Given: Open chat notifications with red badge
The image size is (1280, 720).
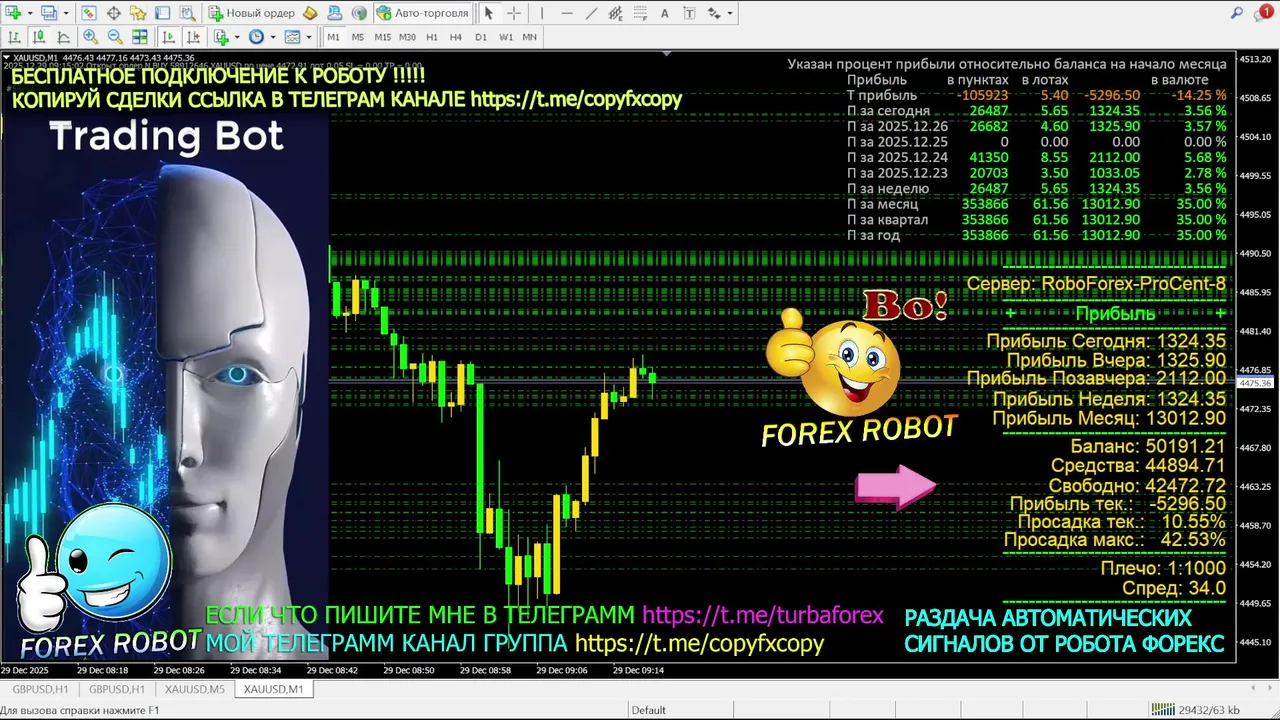Looking at the screenshot, I should coord(1263,13).
